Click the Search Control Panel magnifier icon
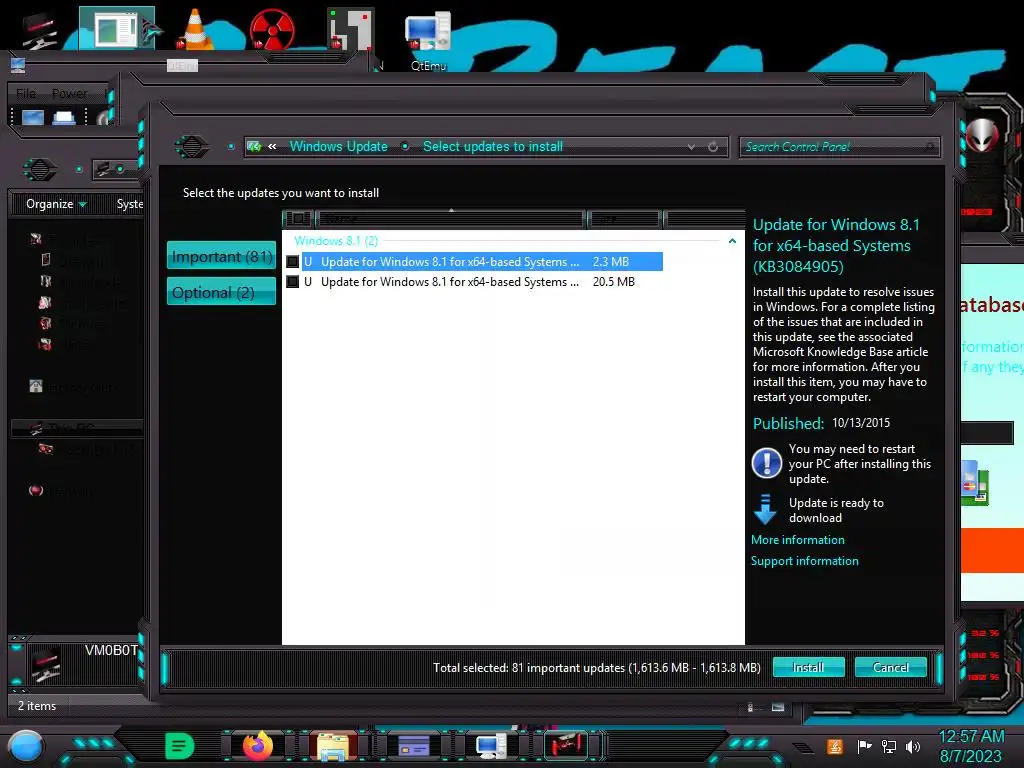 click(x=929, y=147)
